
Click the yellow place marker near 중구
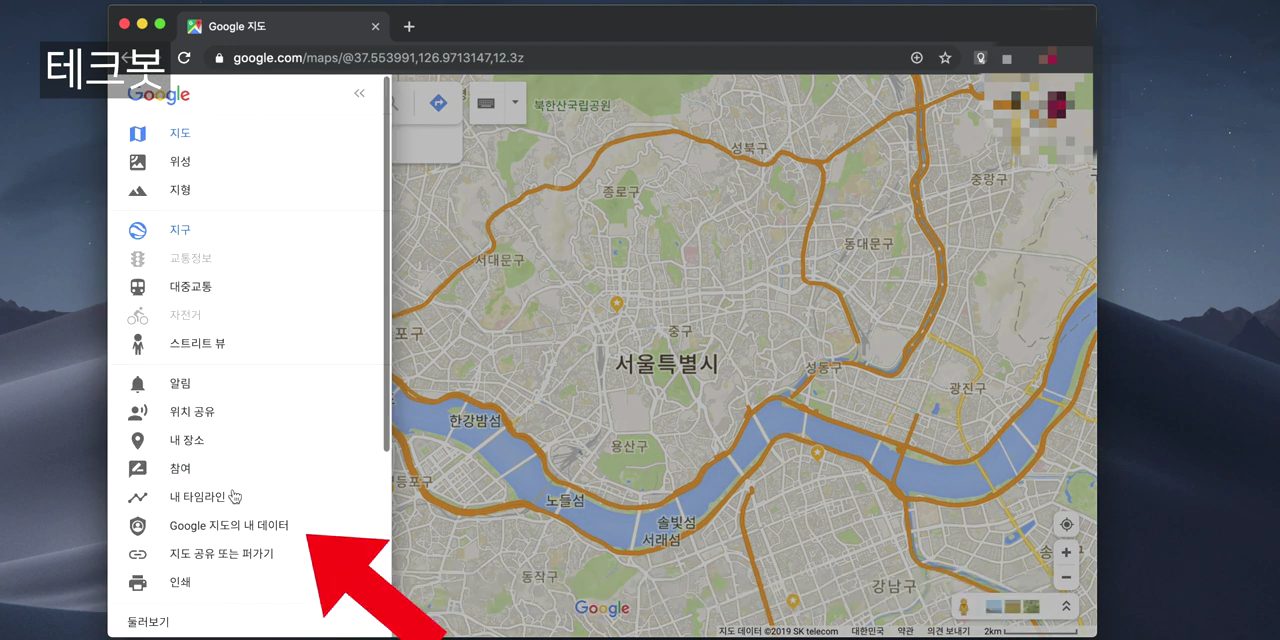tap(617, 303)
